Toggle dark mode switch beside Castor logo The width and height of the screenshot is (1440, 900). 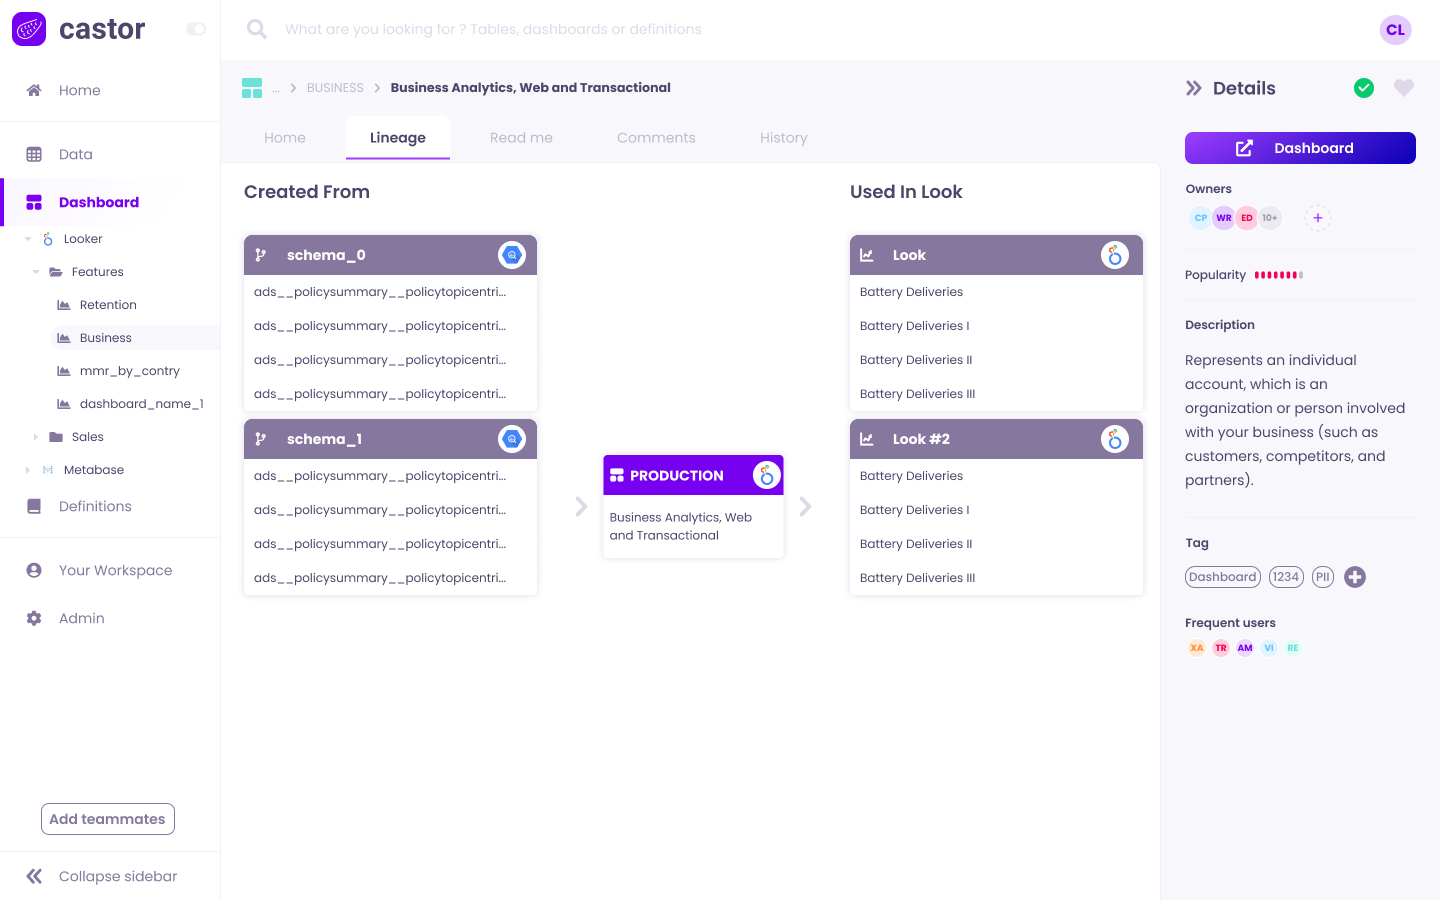click(x=195, y=29)
